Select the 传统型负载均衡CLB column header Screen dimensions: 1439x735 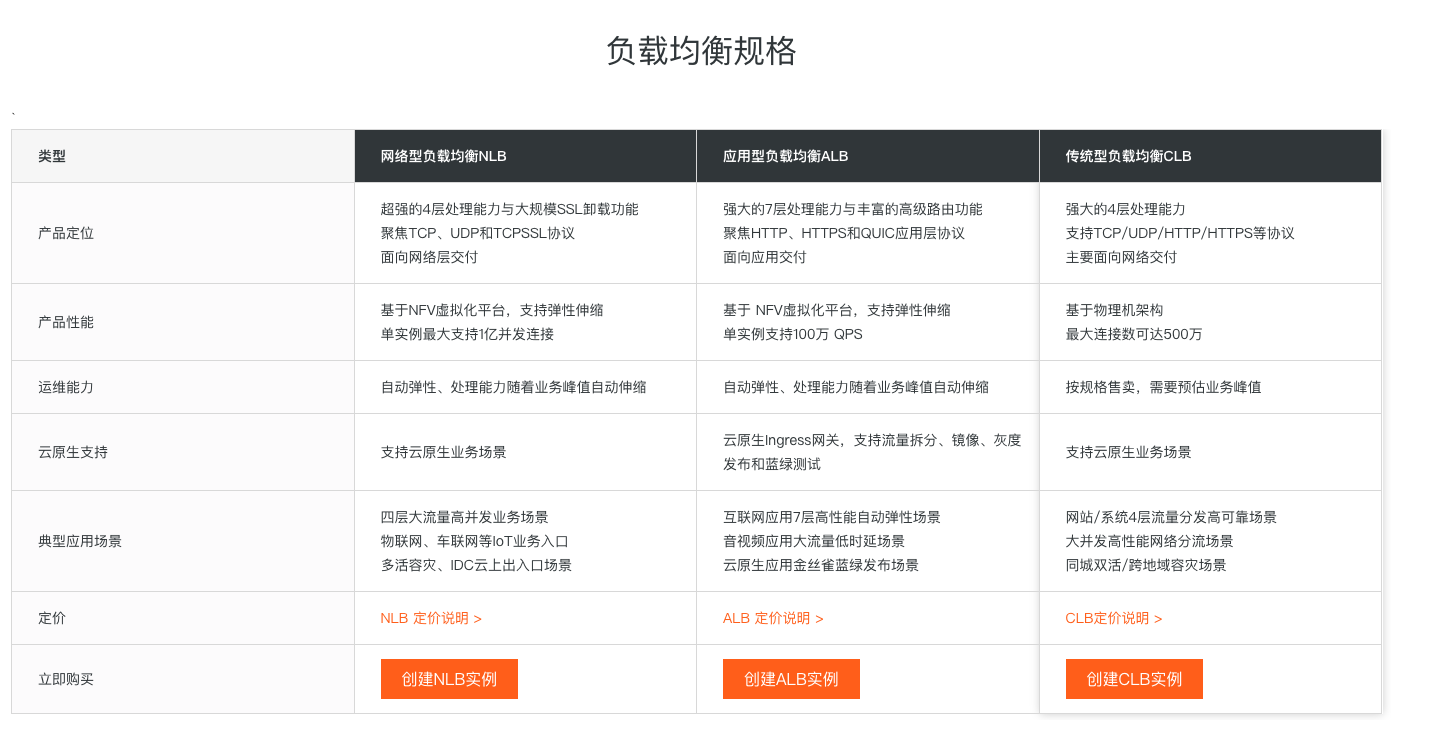[1210, 156]
